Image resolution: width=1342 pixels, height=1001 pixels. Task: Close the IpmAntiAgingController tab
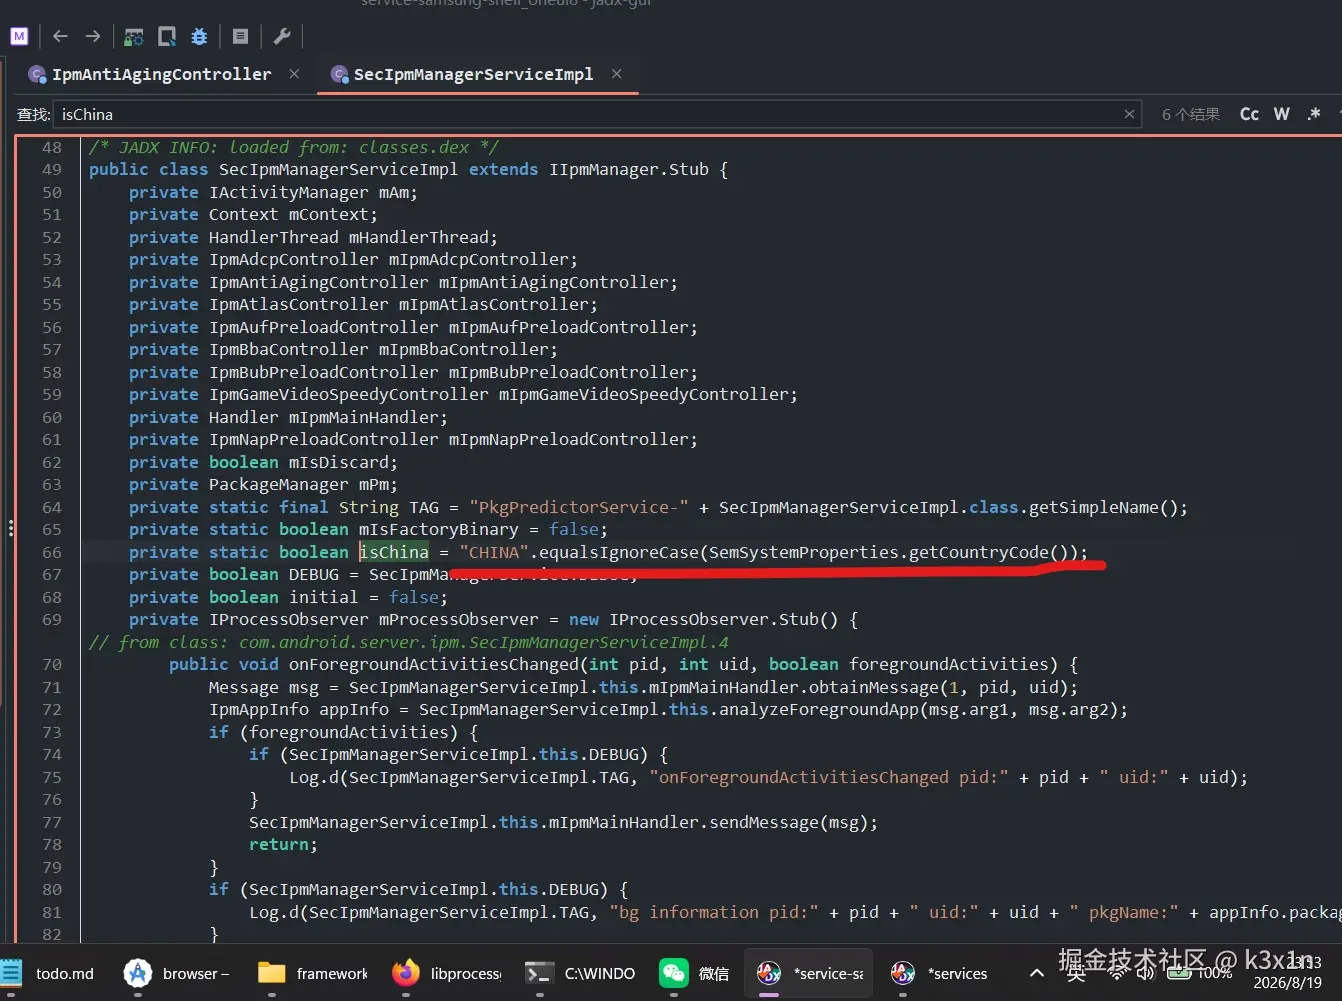click(294, 74)
